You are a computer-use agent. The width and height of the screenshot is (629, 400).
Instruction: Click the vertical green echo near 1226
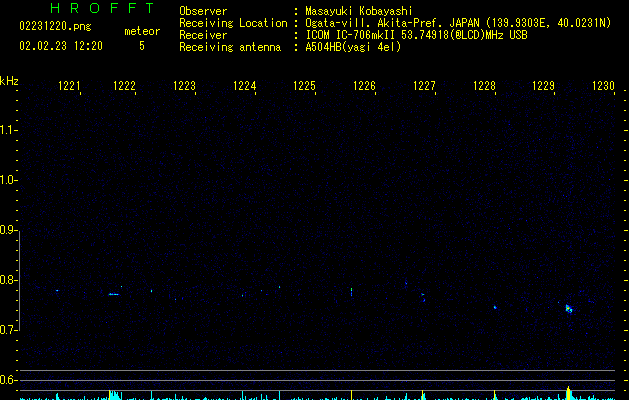(x=351, y=292)
